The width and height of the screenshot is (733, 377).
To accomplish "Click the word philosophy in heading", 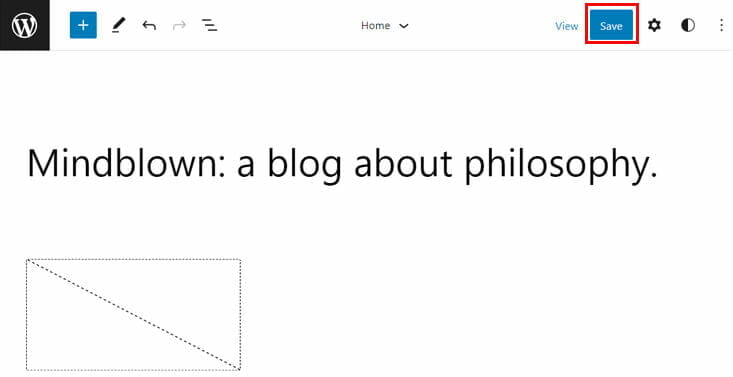I will (561, 164).
